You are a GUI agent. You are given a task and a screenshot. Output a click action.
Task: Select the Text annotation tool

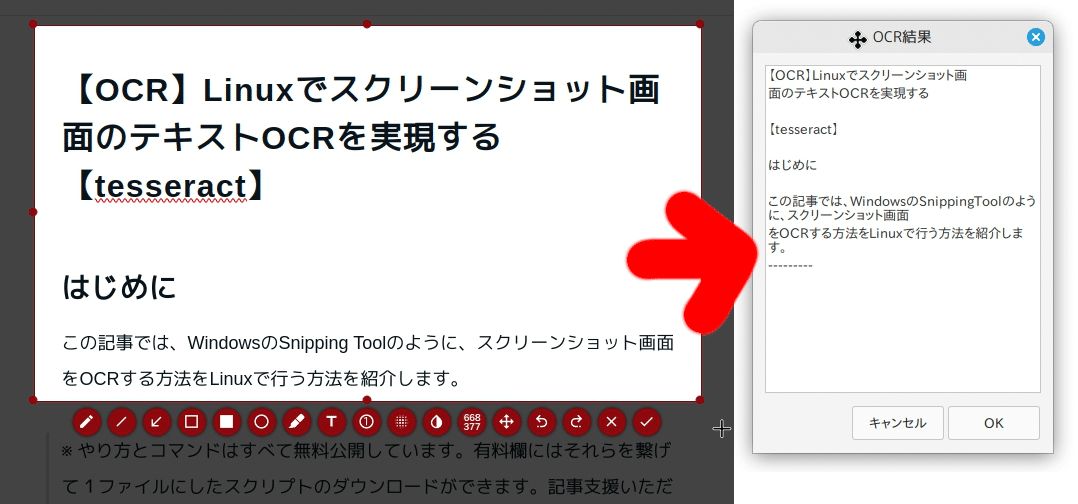tap(331, 422)
